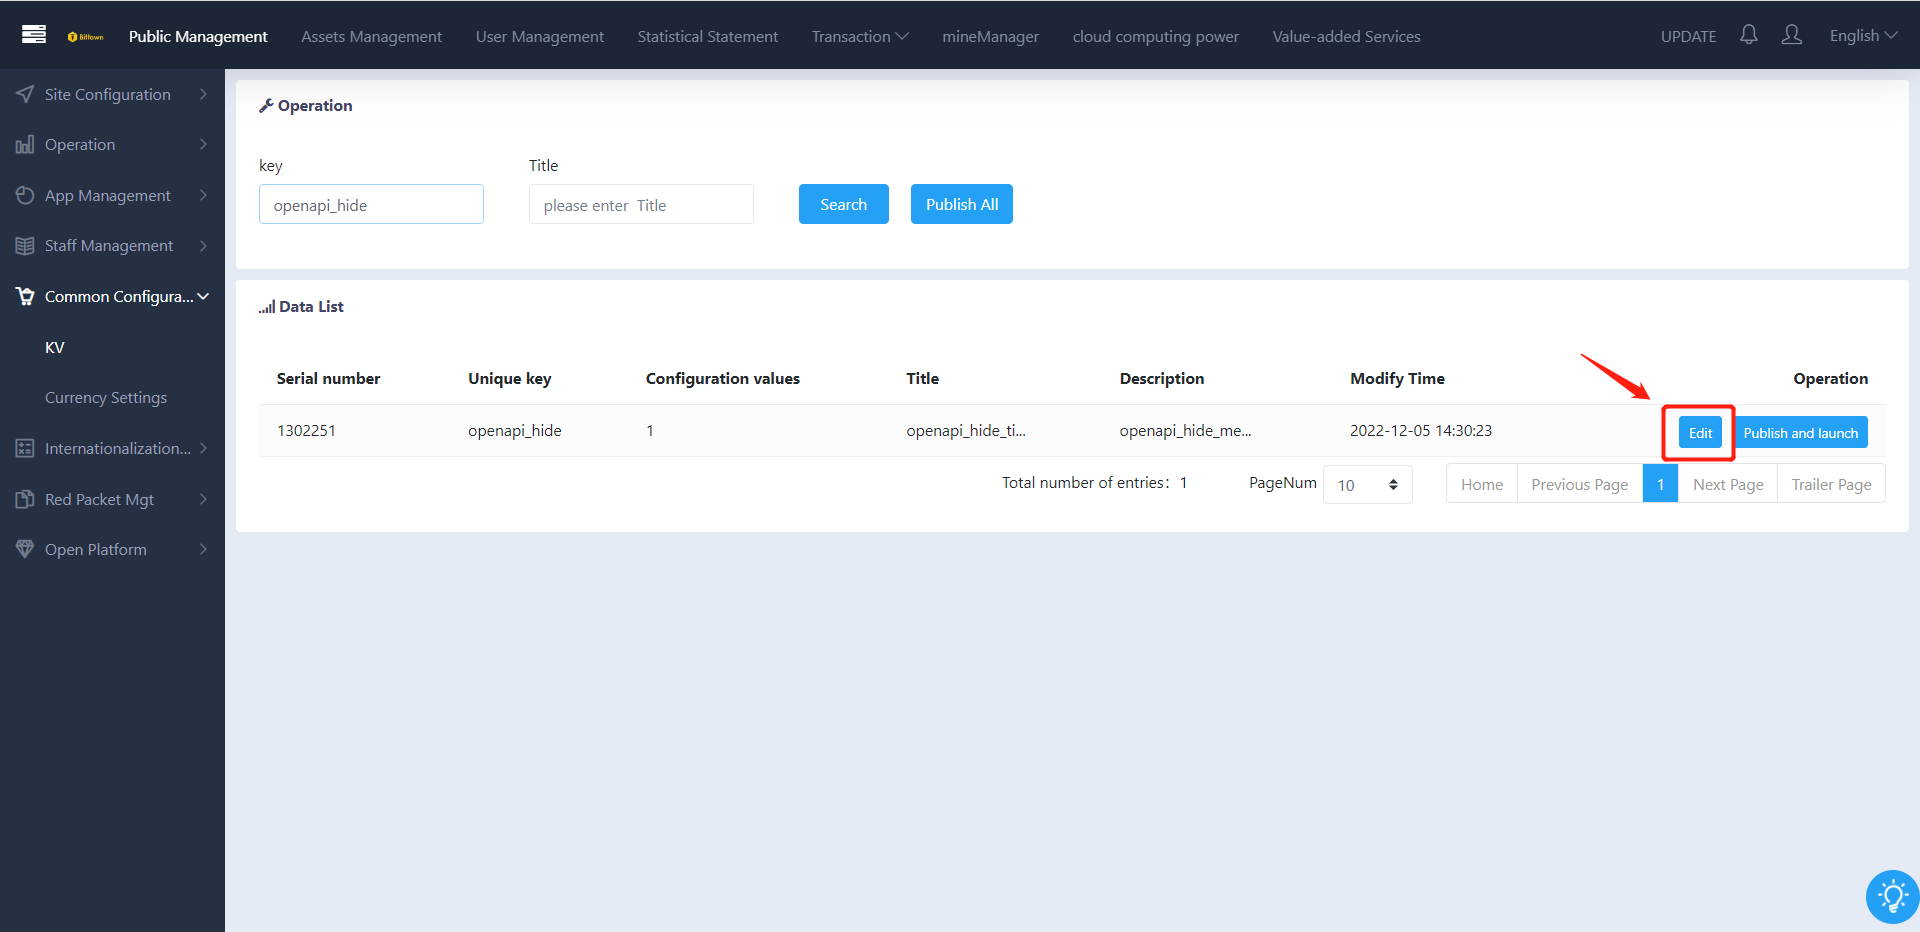Expand the Site Configuration chevron

(203, 94)
